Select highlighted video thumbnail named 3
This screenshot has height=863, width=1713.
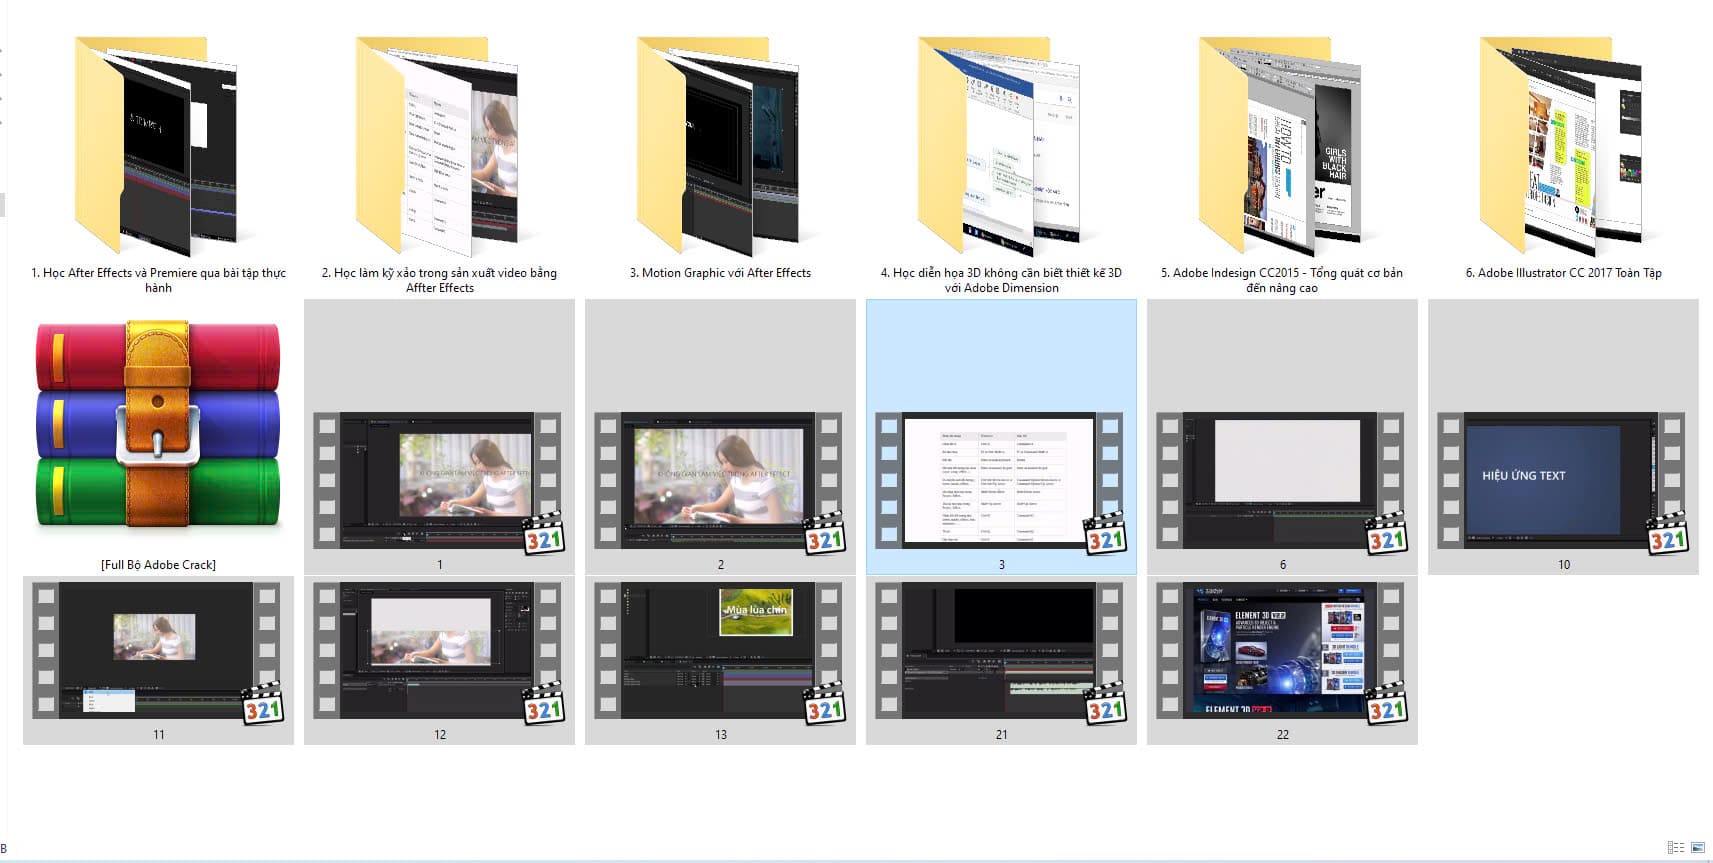pyautogui.click(x=1001, y=480)
